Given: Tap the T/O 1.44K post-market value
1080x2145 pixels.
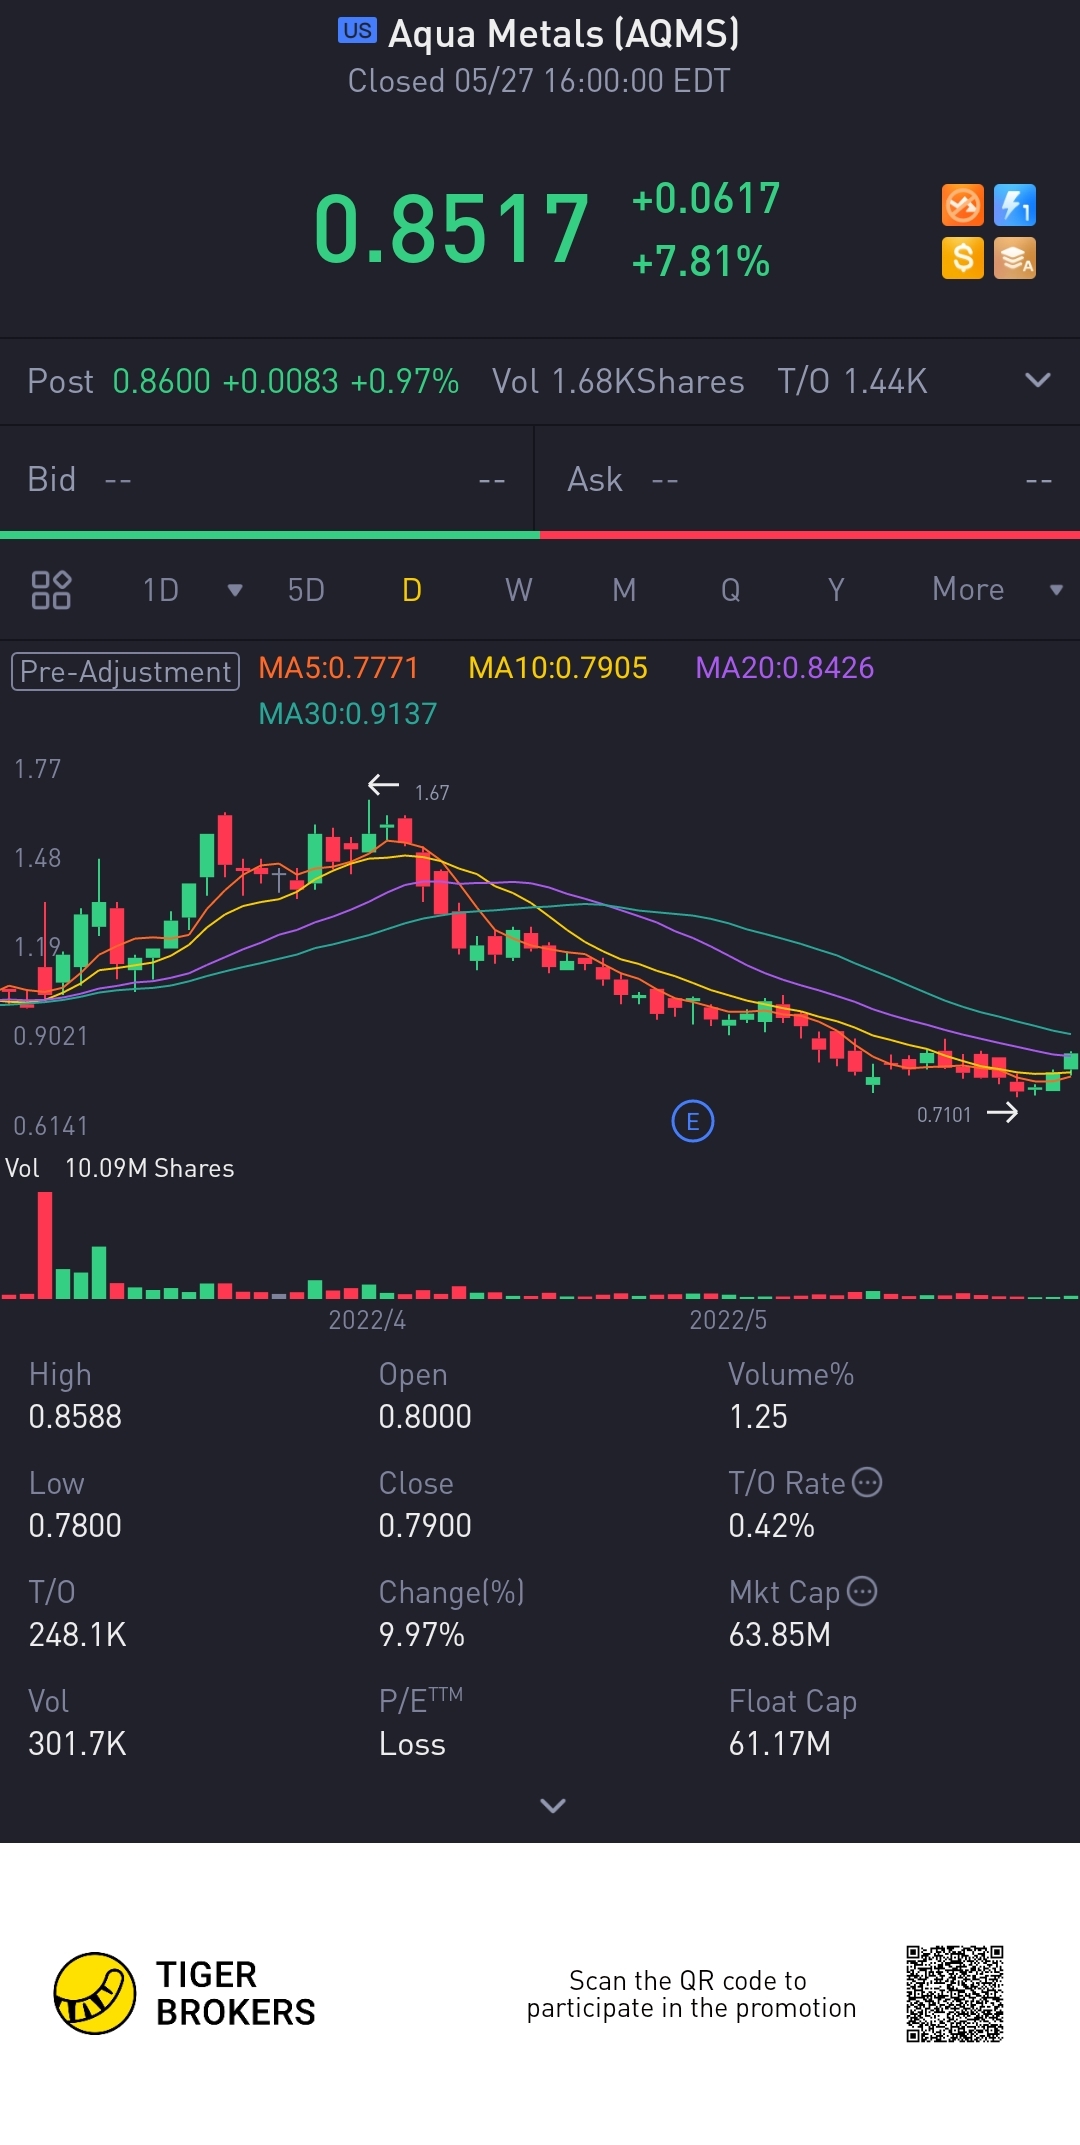Looking at the screenshot, I should pyautogui.click(x=853, y=381).
